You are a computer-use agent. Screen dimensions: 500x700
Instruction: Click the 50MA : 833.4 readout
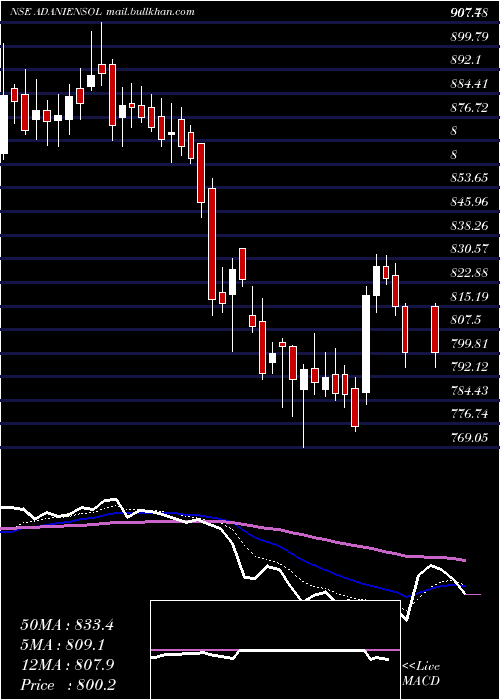(x=67, y=625)
